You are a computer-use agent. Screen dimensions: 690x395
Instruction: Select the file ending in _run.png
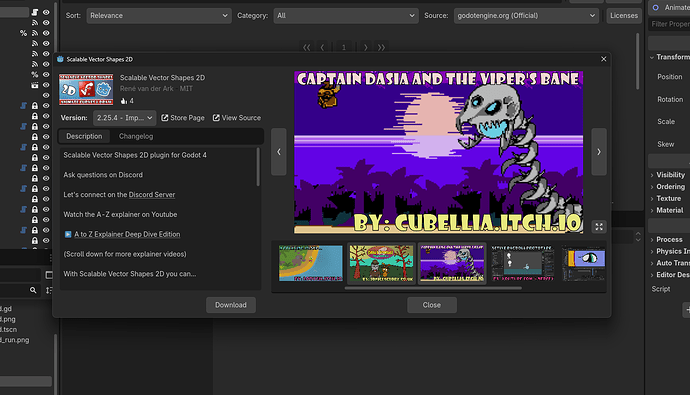click(15, 340)
